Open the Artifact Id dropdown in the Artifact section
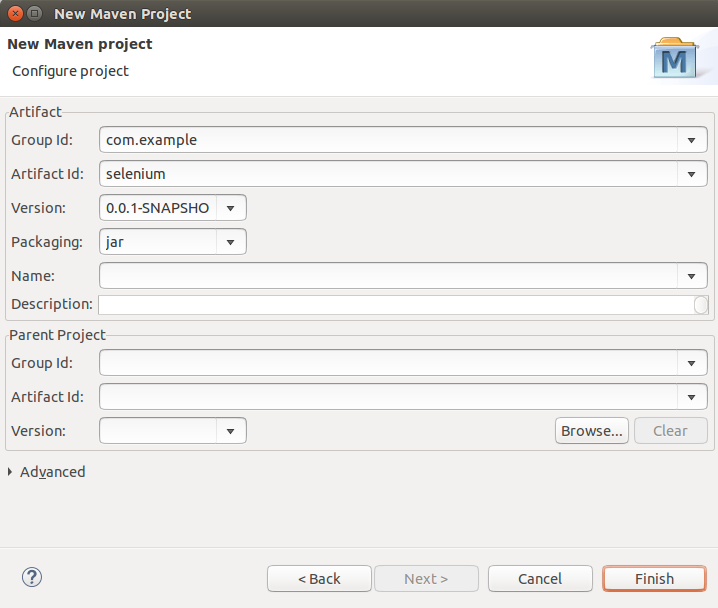The width and height of the screenshot is (718, 608). [x=692, y=174]
